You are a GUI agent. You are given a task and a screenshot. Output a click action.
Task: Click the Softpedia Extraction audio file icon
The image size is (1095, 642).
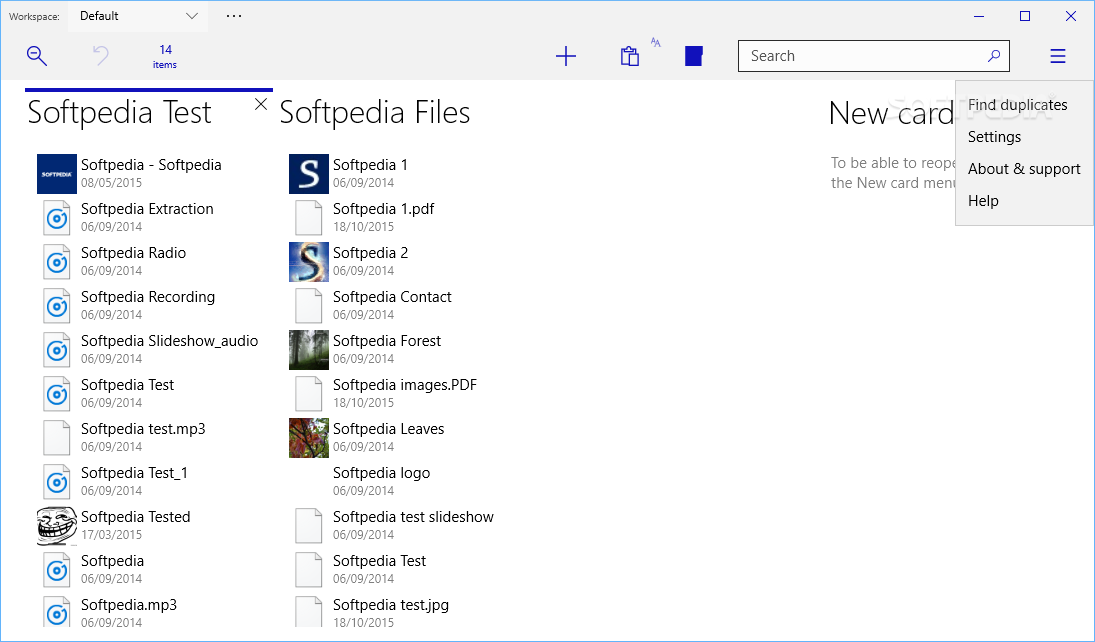(57, 218)
